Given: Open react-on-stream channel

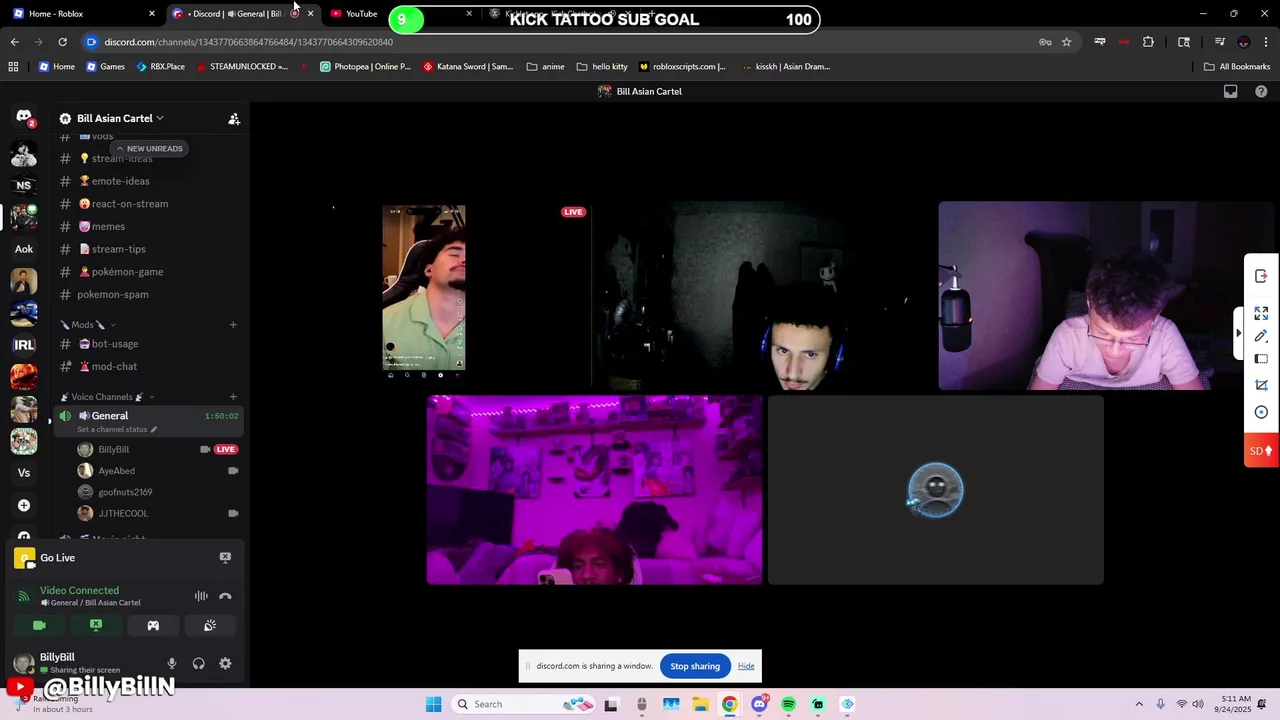Looking at the screenshot, I should 148,204.
